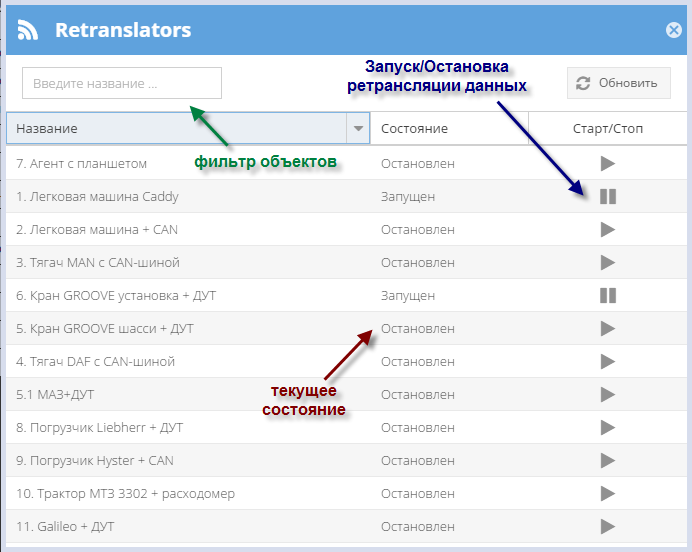Start retranslation for 5.1 МАЗ+ДУТ
692x552 pixels.
[x=607, y=394]
